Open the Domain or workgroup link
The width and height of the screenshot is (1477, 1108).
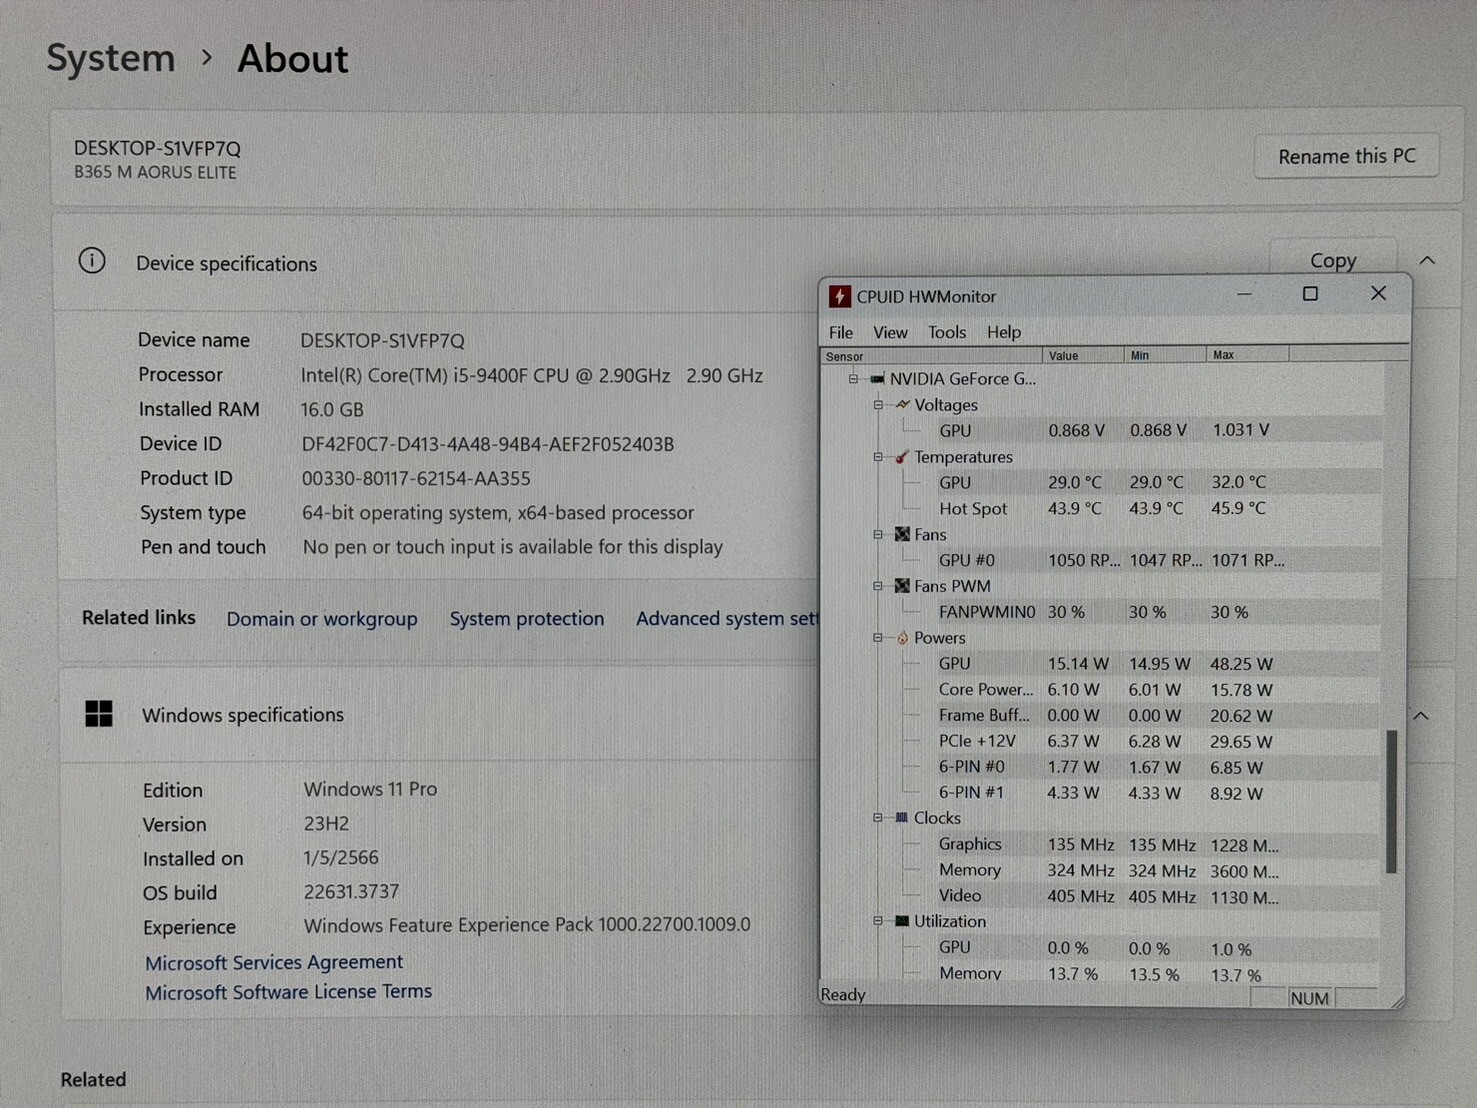(322, 619)
